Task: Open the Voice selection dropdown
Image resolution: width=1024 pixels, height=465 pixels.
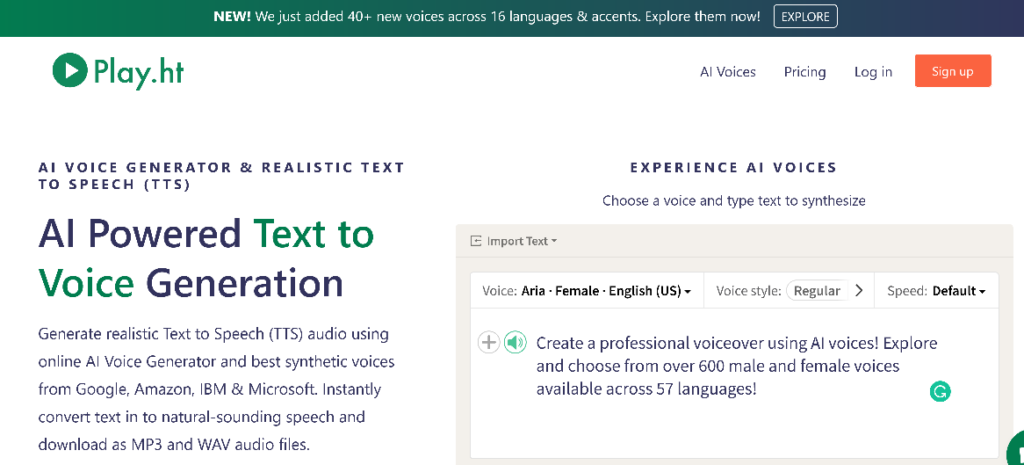Action: point(586,291)
